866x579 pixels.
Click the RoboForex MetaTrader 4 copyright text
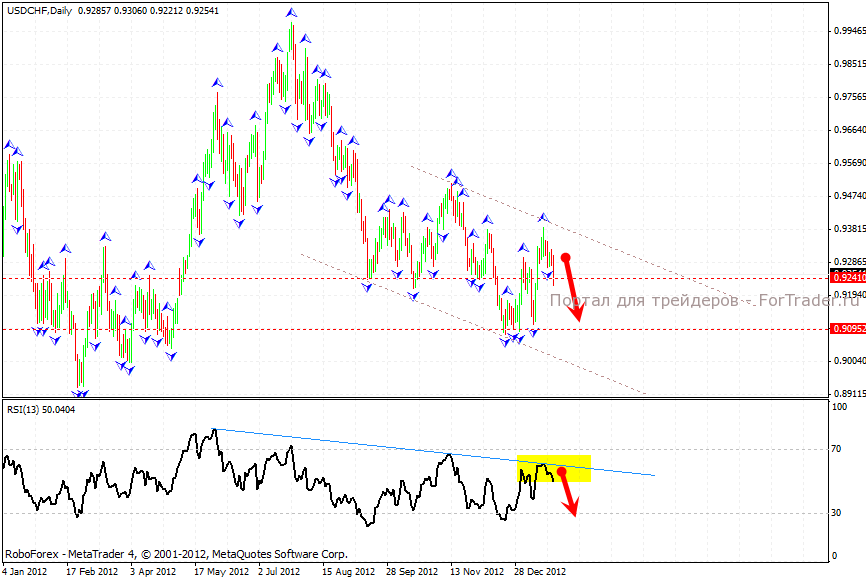click(x=176, y=553)
